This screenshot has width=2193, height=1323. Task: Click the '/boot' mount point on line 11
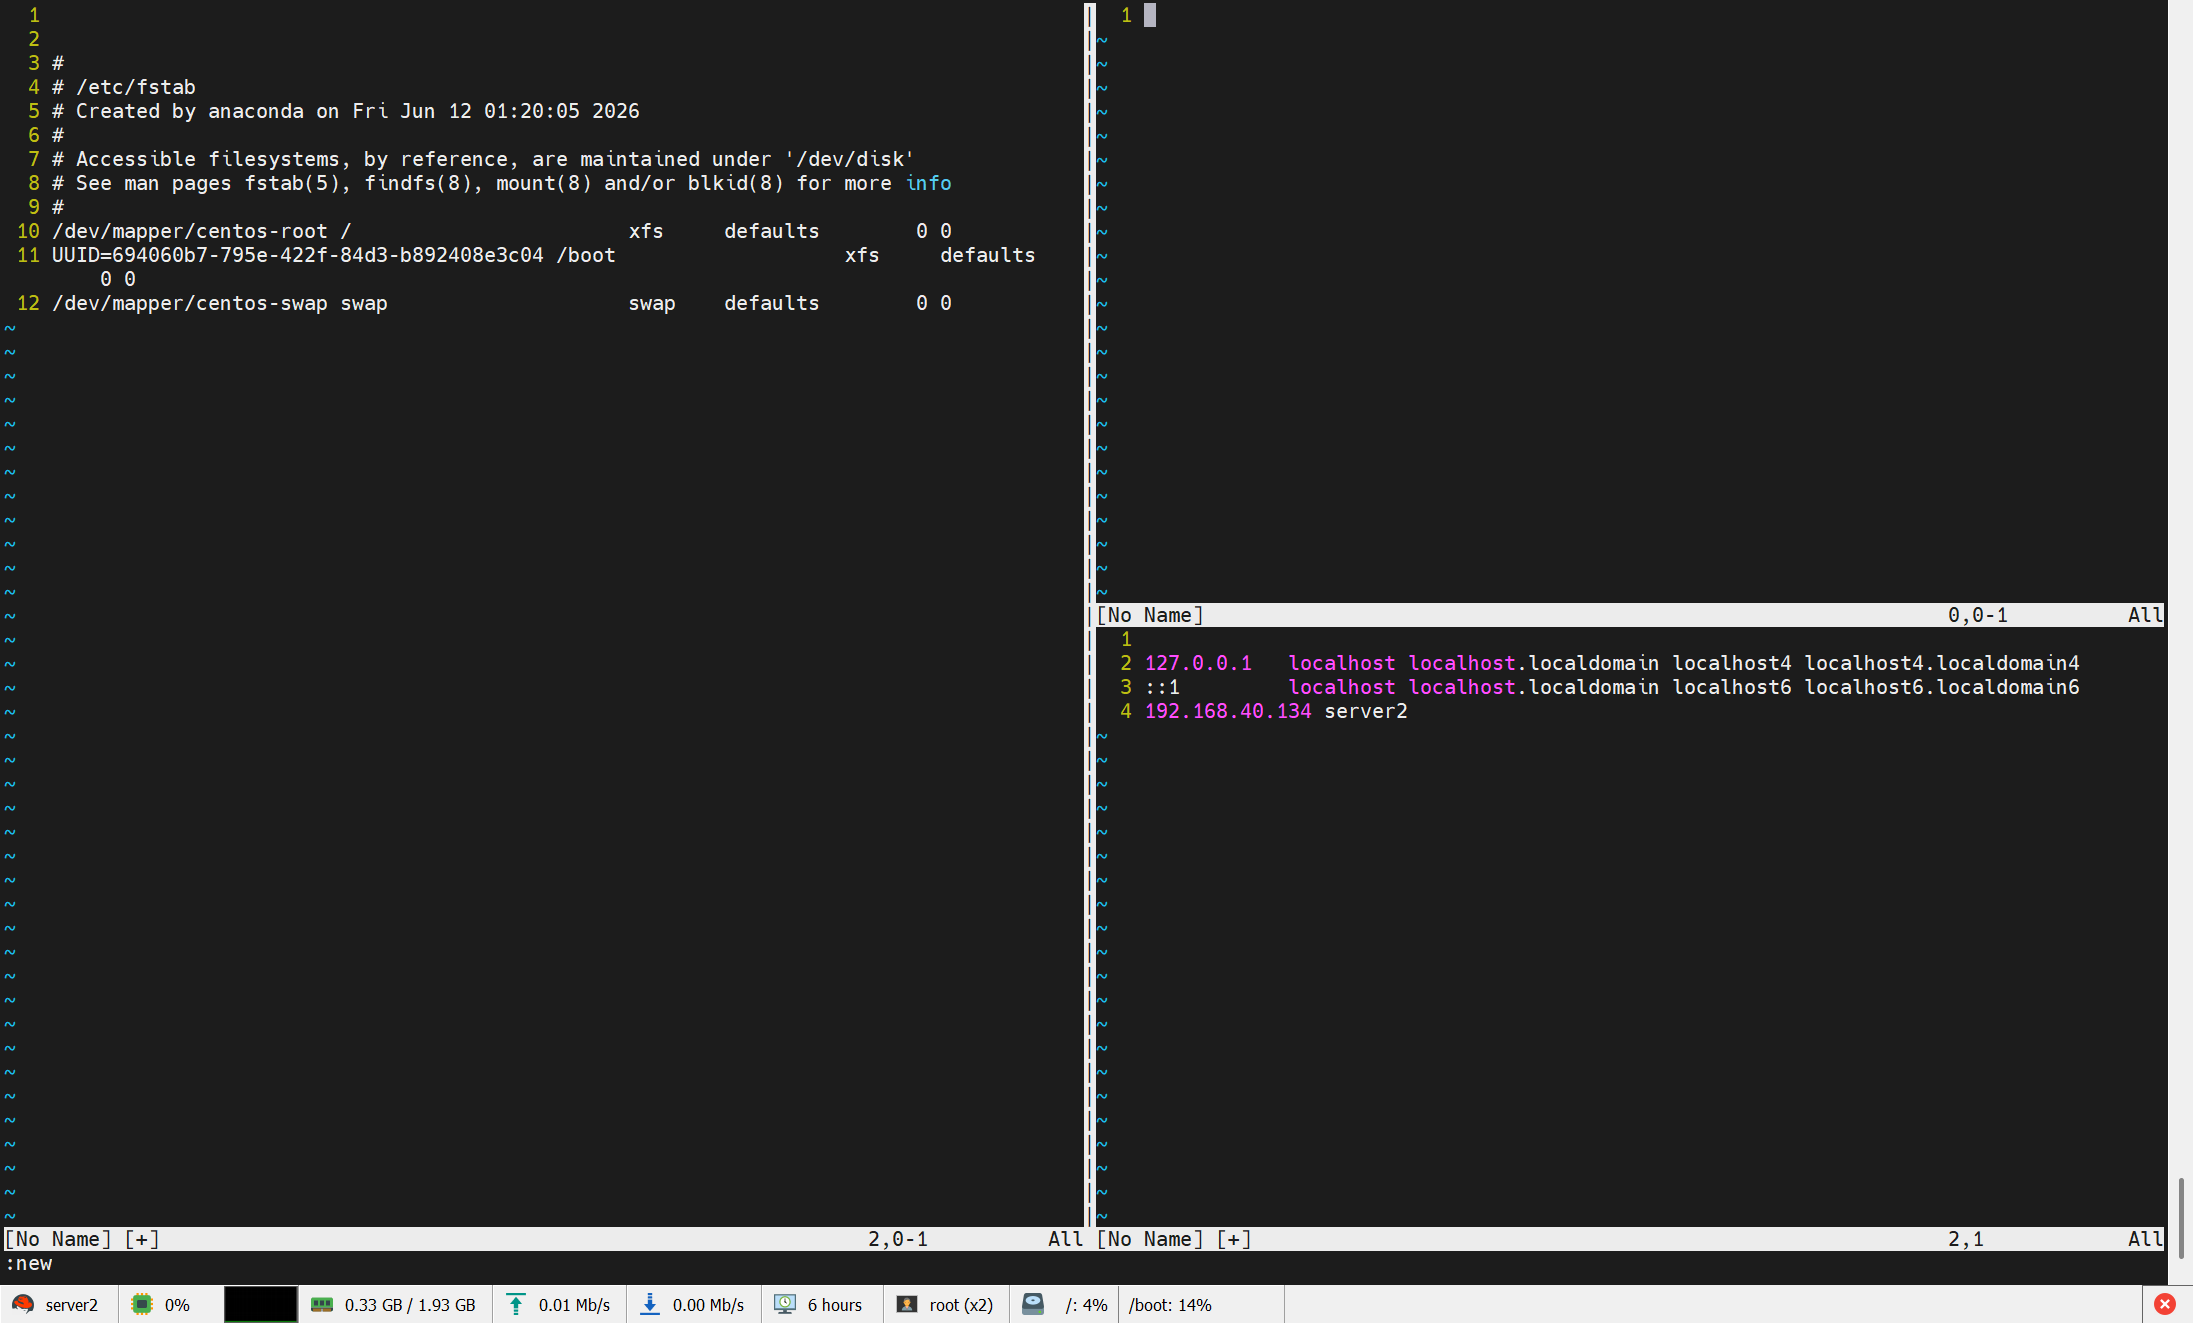point(586,255)
